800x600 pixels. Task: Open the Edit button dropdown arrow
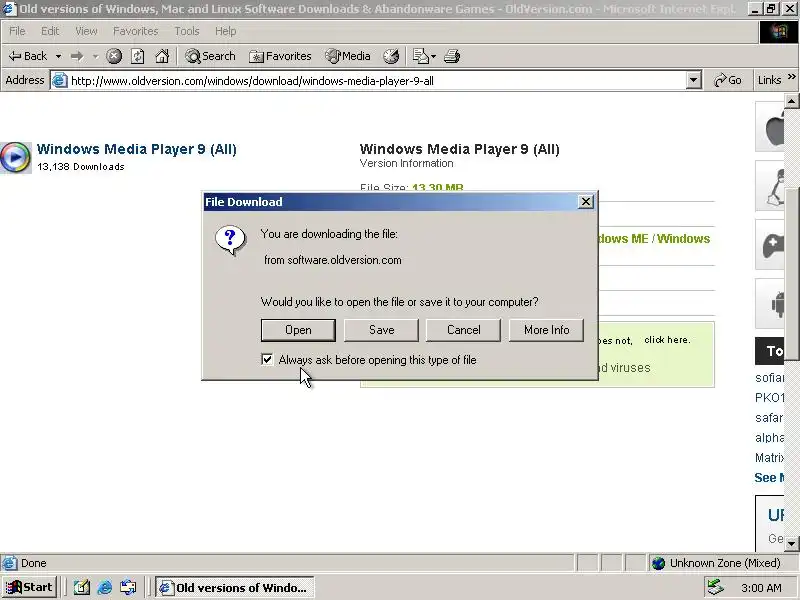[x=434, y=56]
